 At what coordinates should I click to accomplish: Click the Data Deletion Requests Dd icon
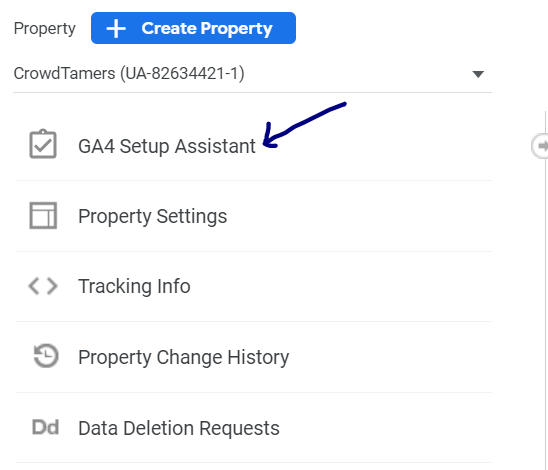coord(45,427)
